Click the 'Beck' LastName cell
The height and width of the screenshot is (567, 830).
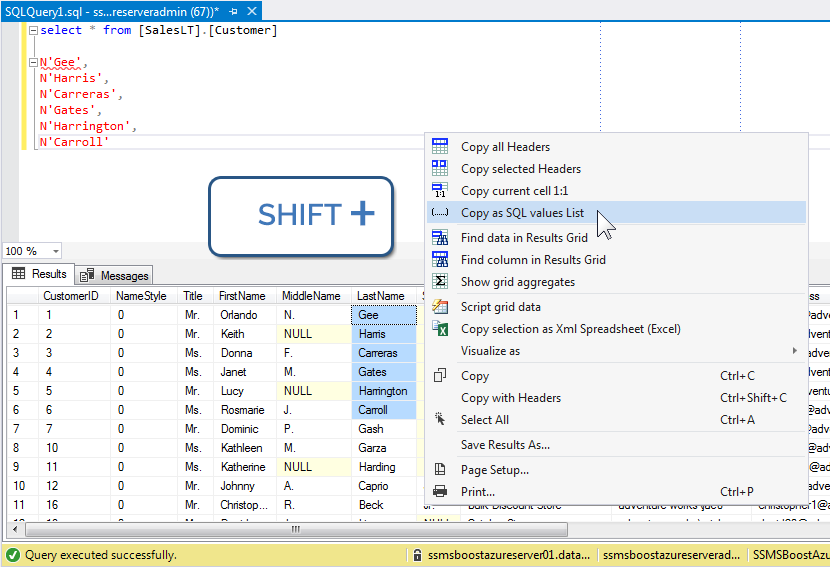(x=384, y=505)
